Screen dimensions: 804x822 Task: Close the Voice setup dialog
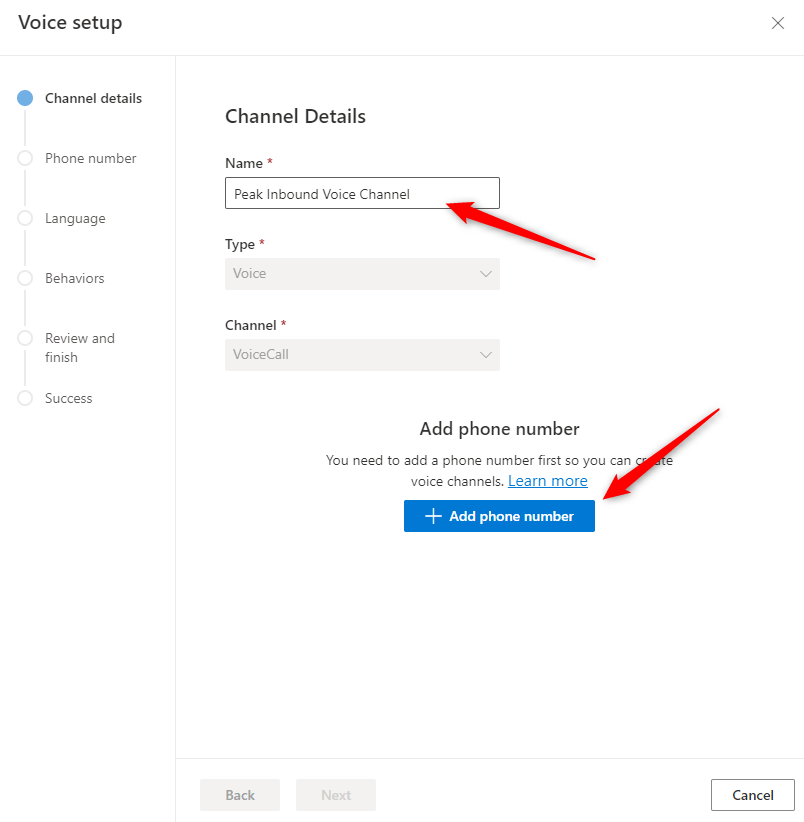[x=777, y=23]
